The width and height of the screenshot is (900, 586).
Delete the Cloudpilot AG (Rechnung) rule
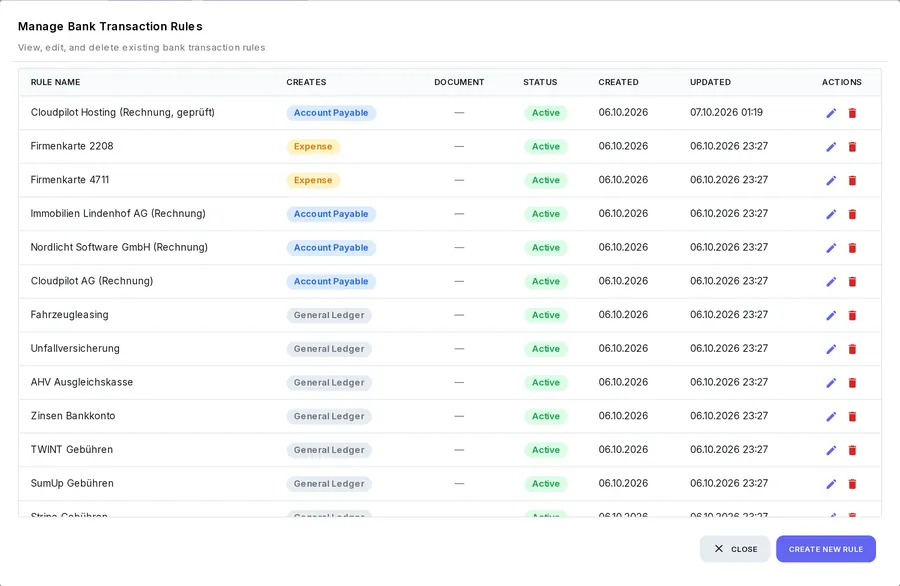[x=852, y=282]
